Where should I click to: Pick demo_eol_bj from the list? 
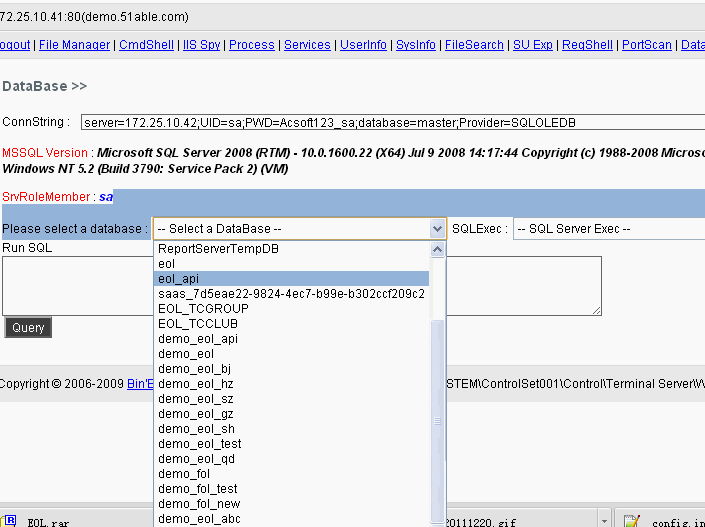pos(291,369)
